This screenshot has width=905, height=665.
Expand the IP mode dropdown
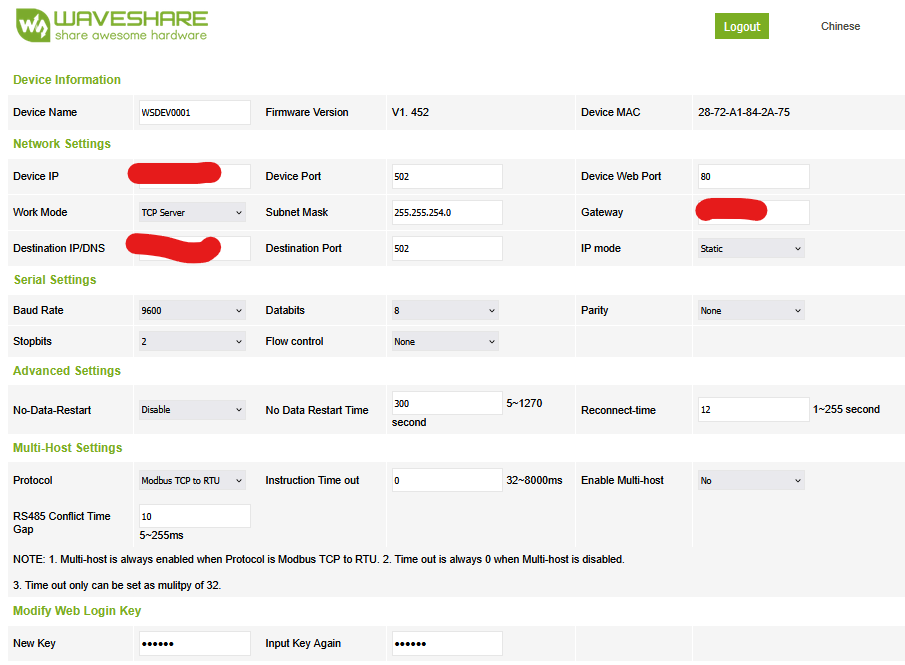tap(751, 248)
